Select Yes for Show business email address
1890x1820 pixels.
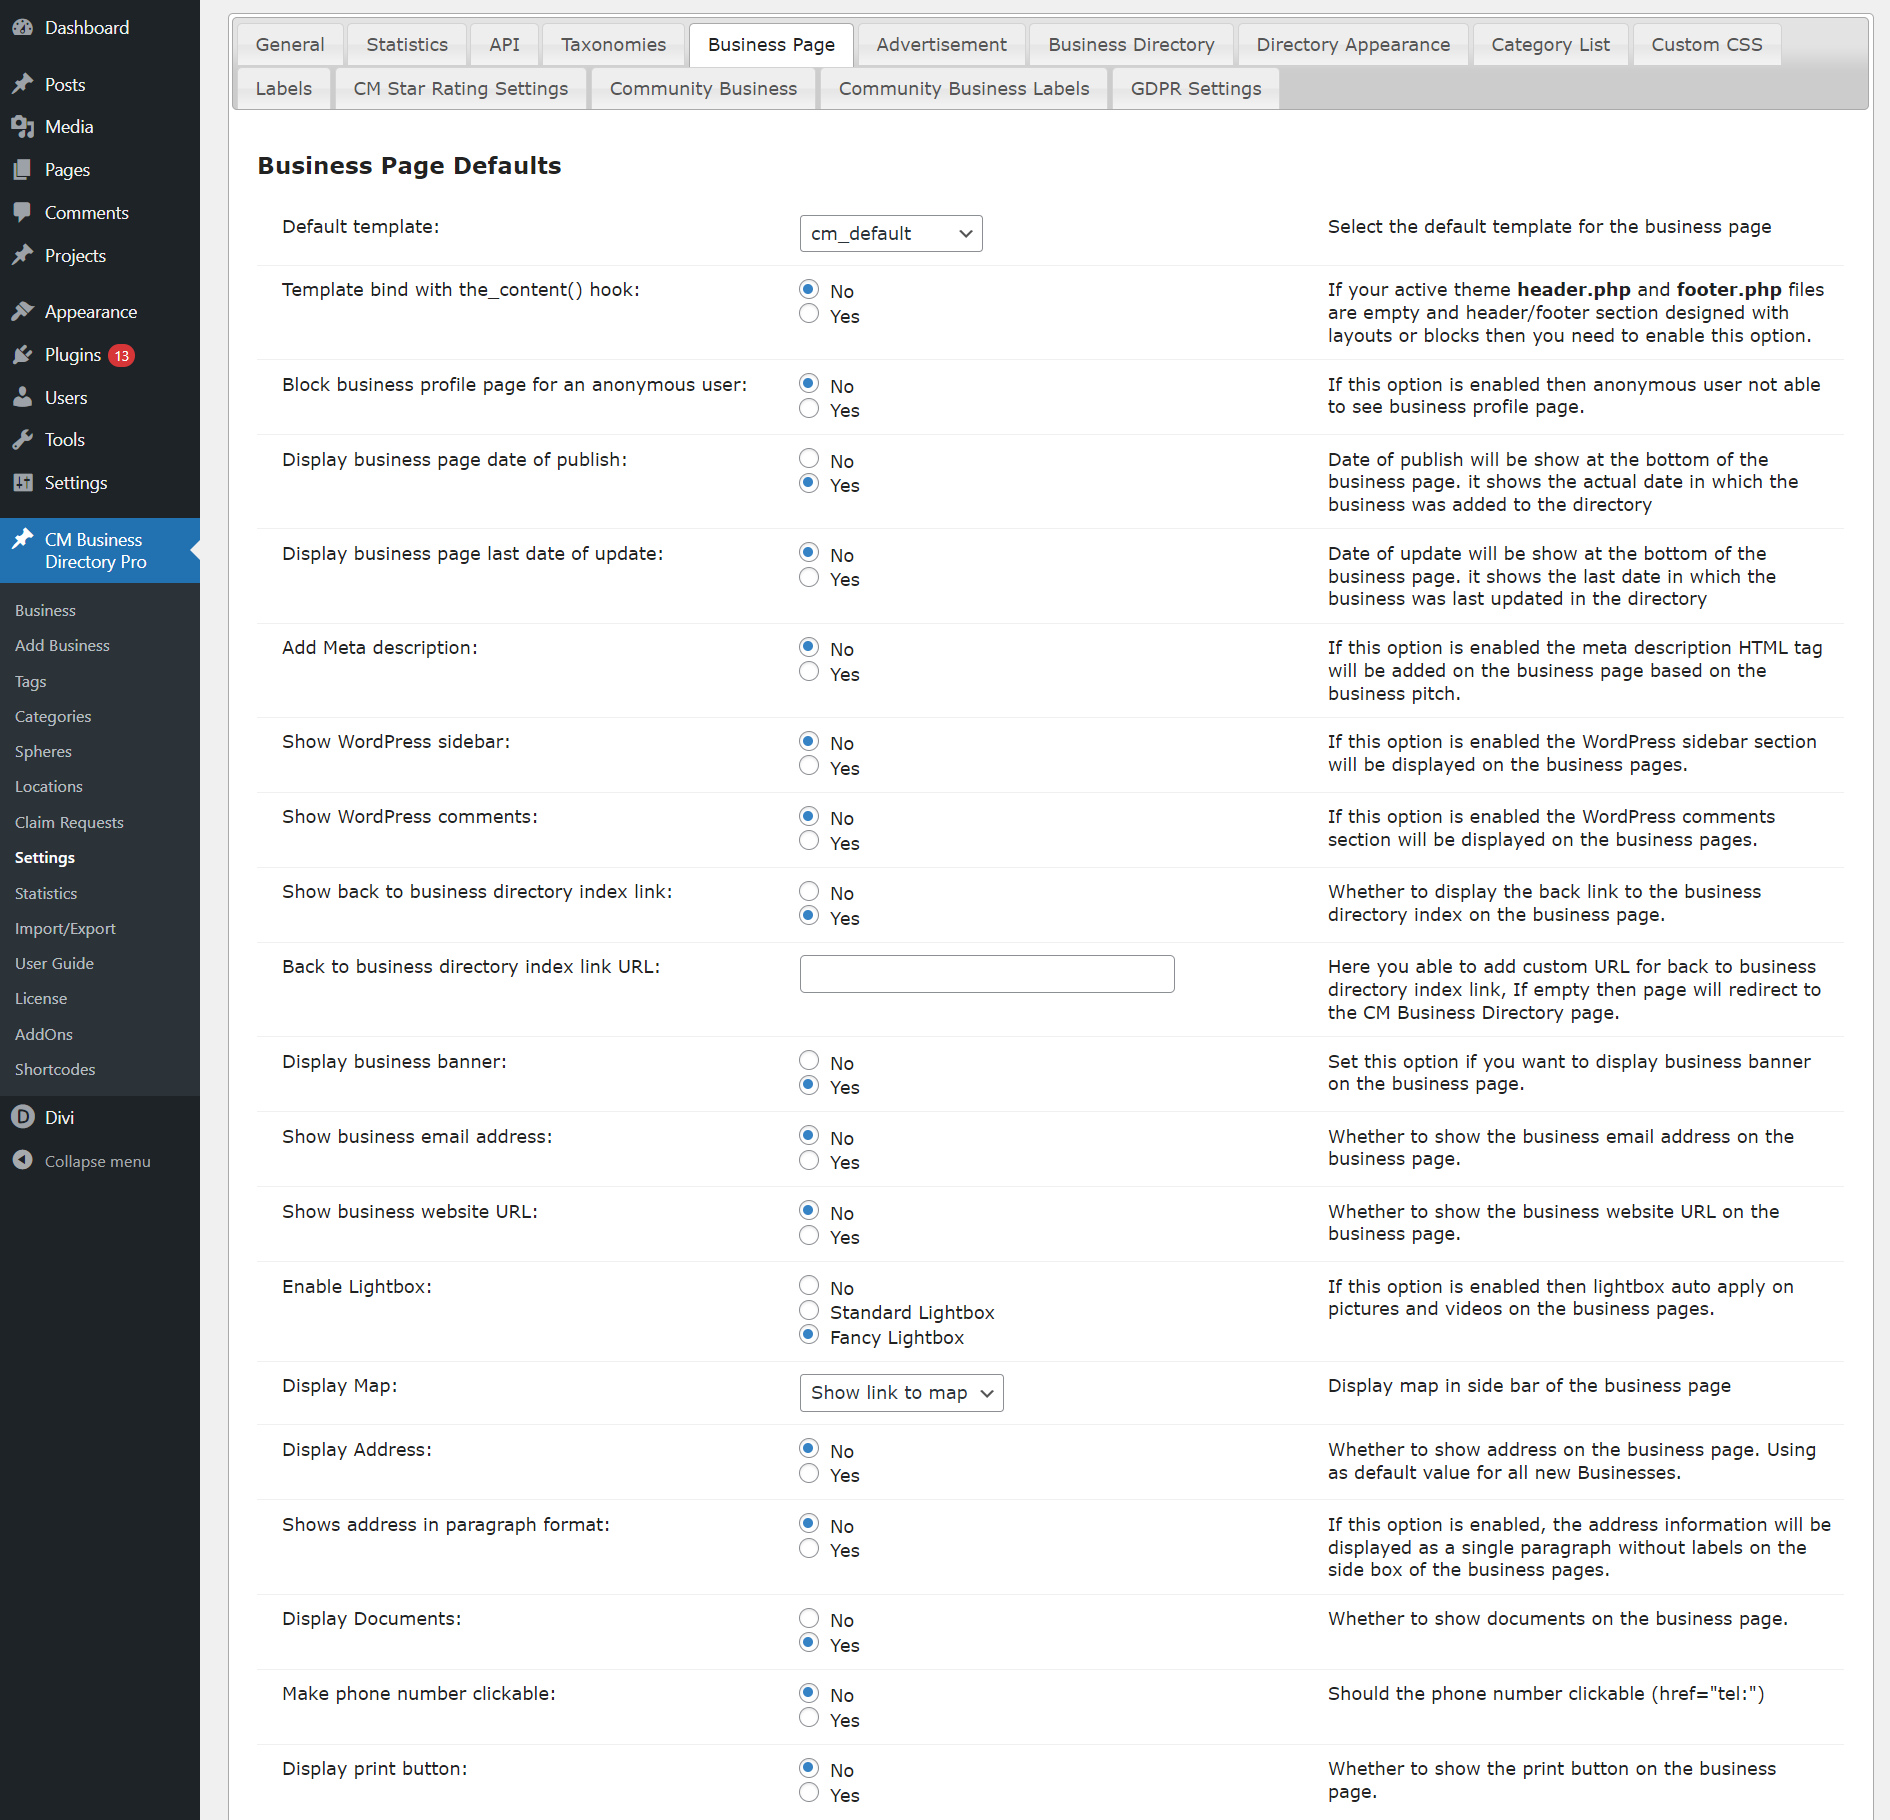809,1160
